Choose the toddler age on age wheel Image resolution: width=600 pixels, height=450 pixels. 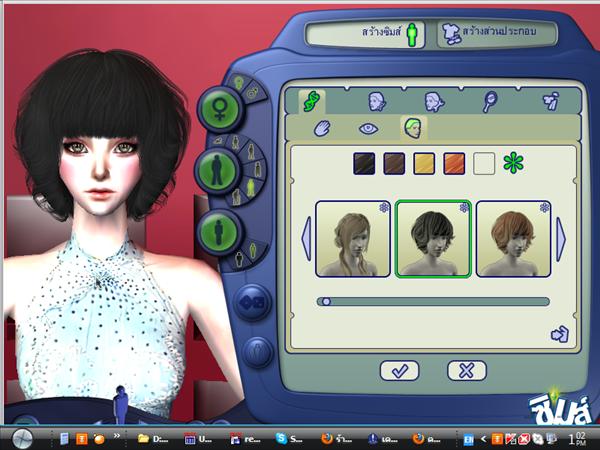point(220,140)
